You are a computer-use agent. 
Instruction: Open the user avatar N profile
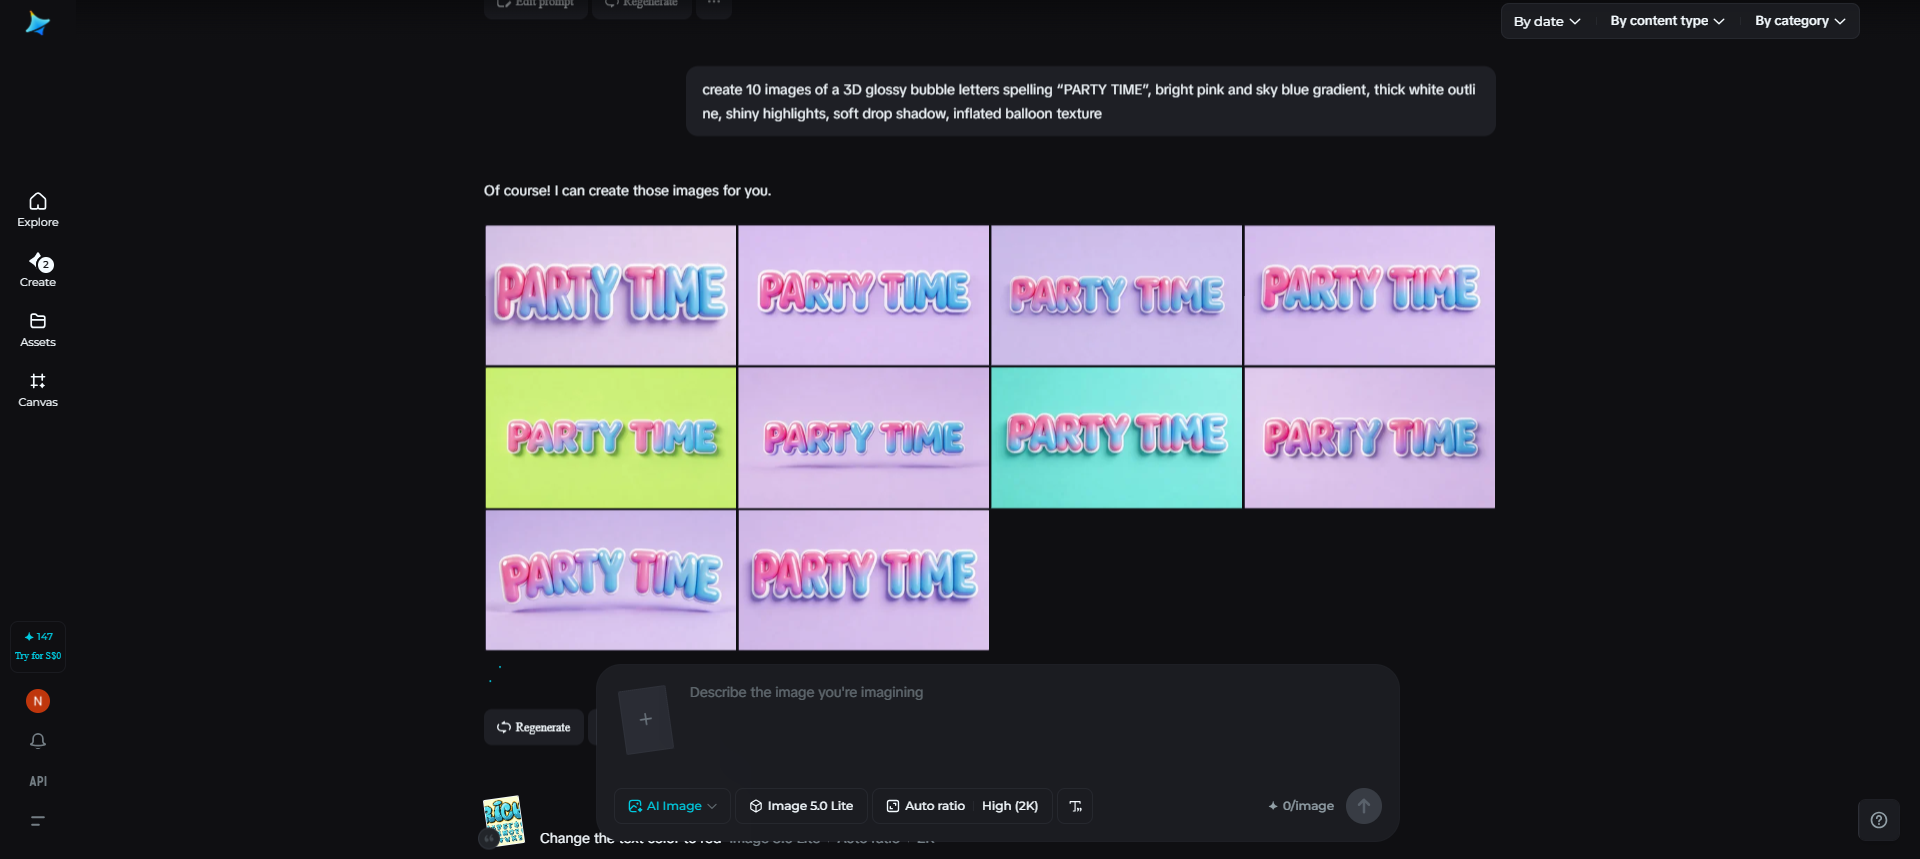tap(38, 701)
